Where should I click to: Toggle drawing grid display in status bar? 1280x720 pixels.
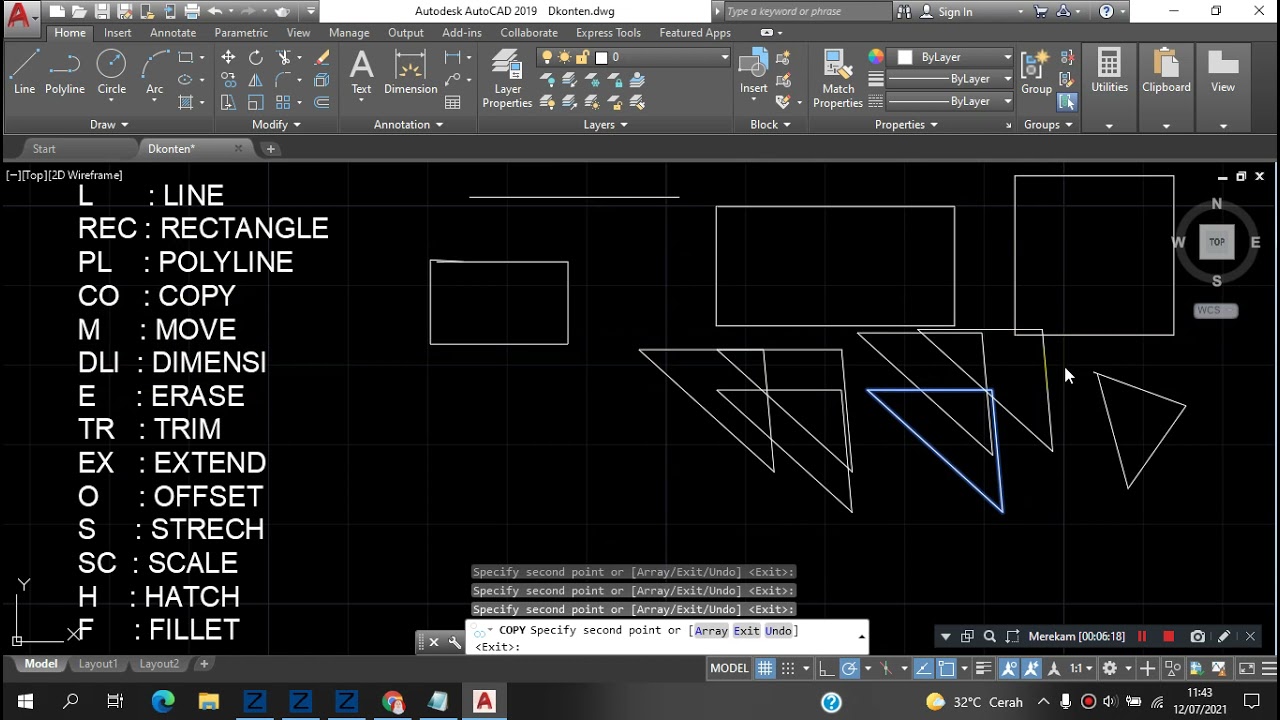(x=765, y=668)
